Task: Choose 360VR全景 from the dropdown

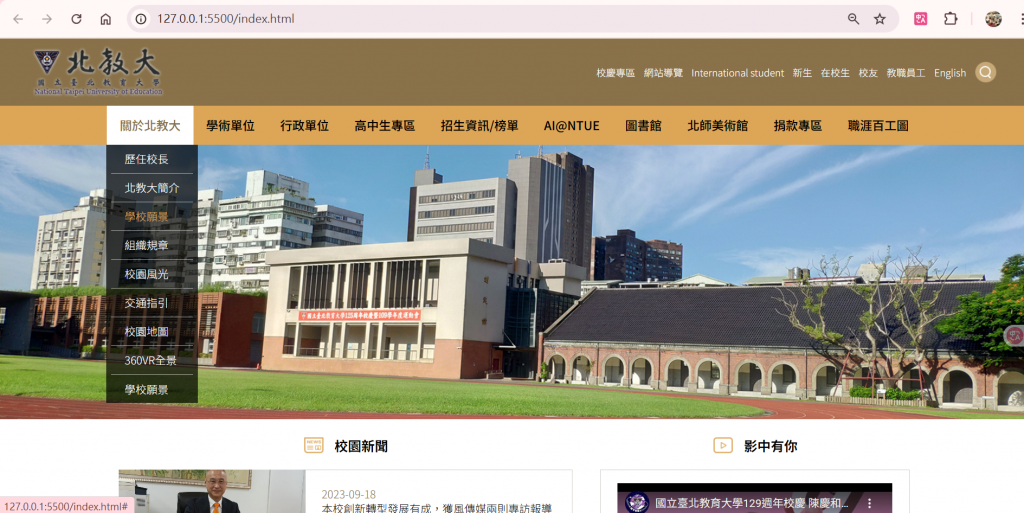Action: [x=152, y=360]
